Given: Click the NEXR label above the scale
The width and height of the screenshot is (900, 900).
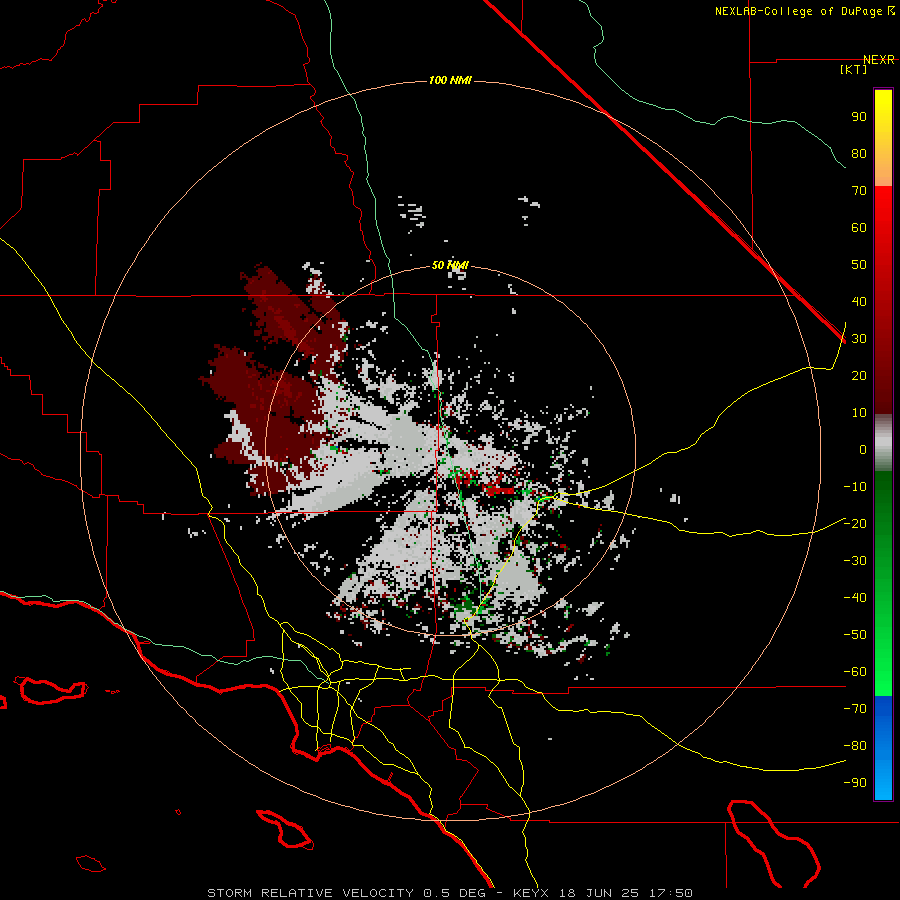Looking at the screenshot, I should point(879,60).
